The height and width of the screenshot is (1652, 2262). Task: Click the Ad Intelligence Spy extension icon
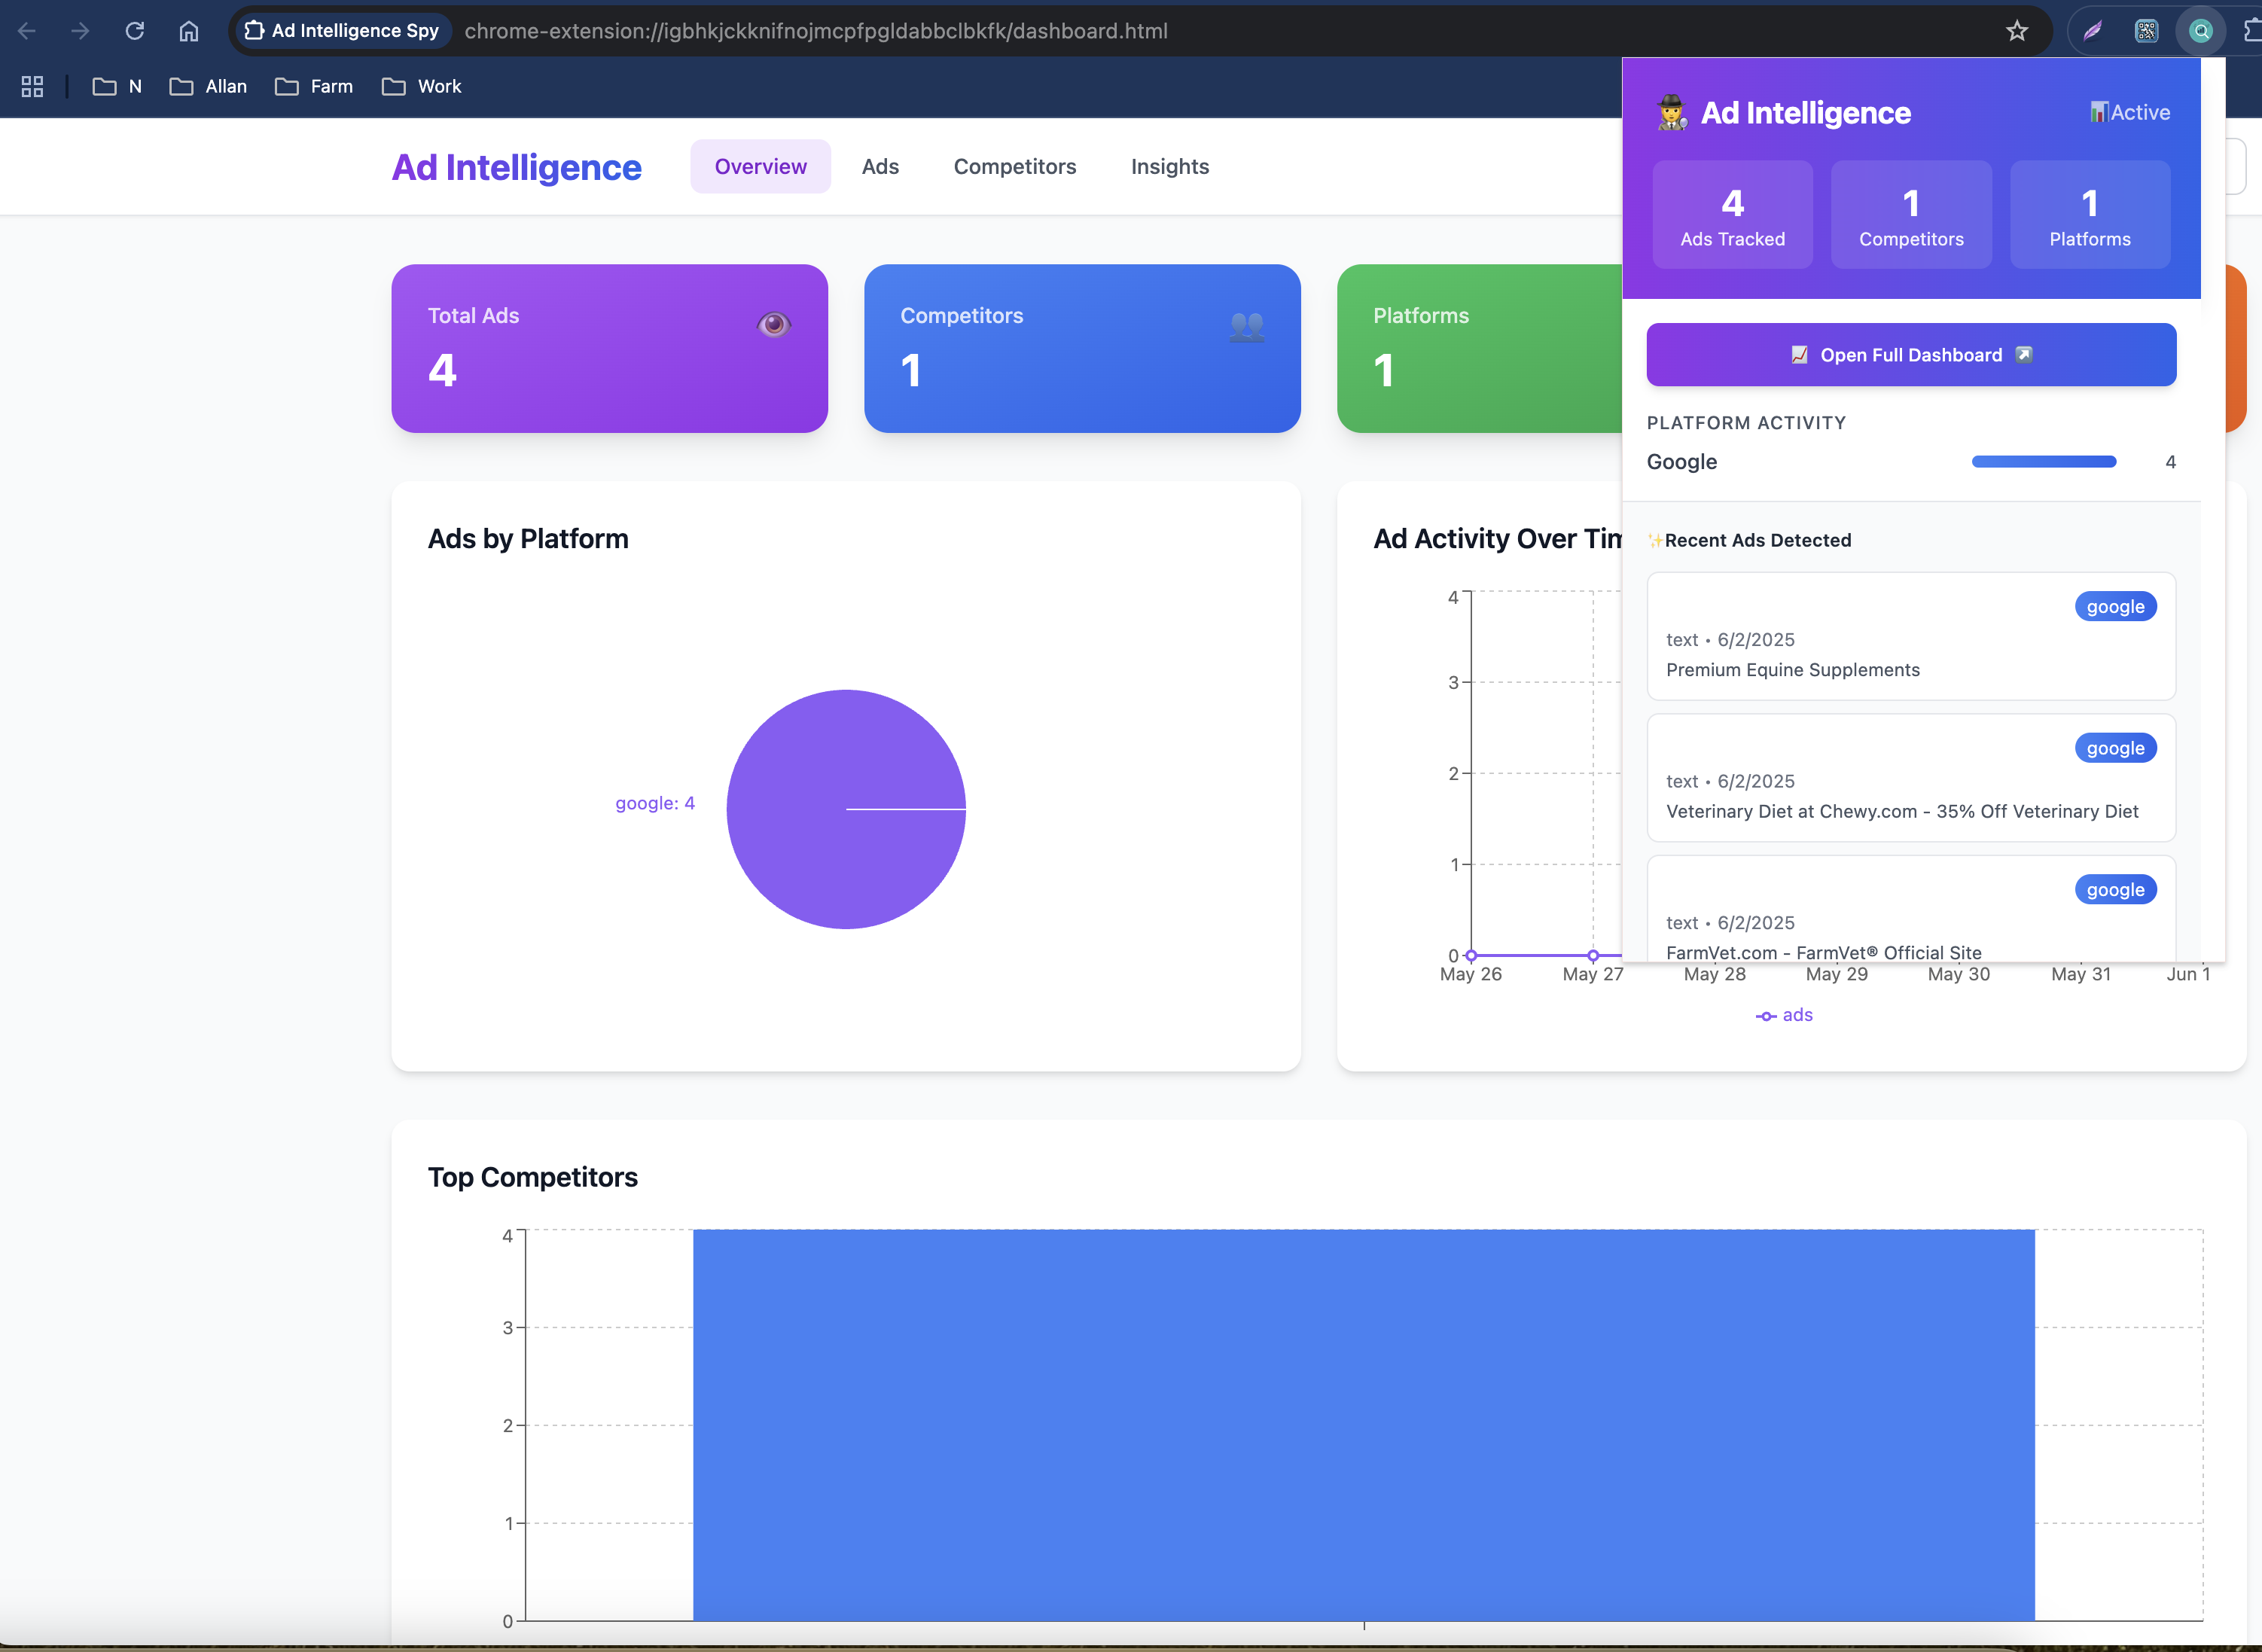click(2200, 31)
